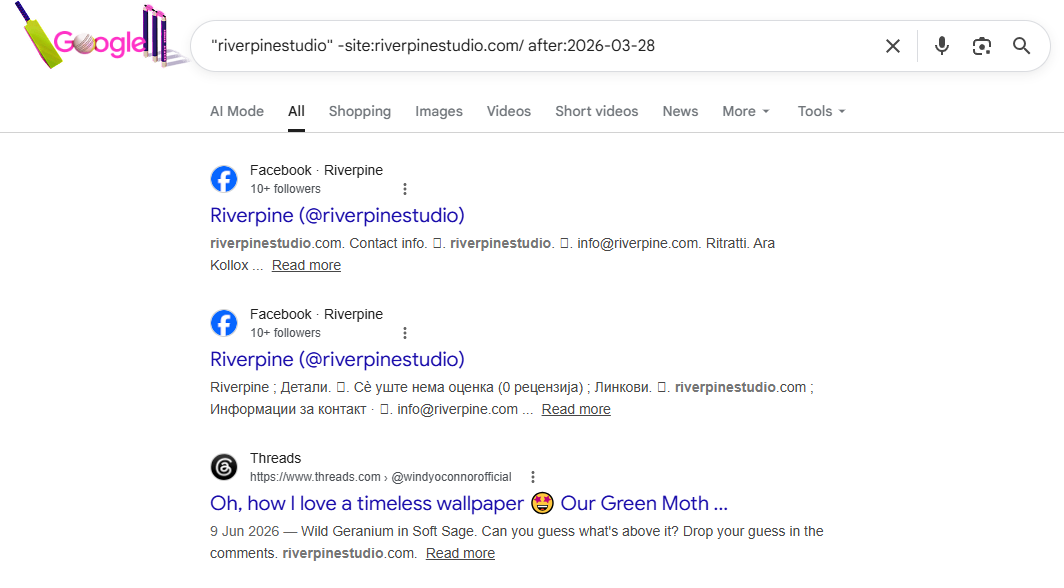Open search by image camera icon

[x=981, y=46]
